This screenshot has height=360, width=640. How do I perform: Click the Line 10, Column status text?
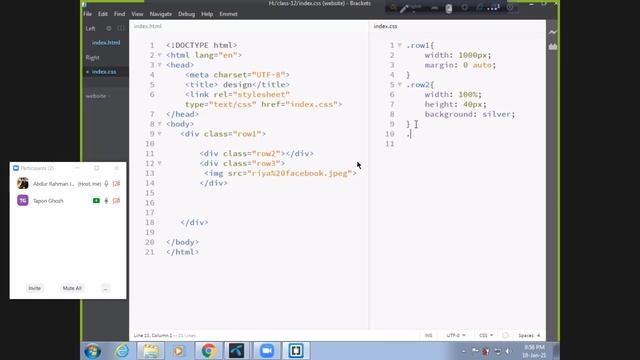(153, 336)
